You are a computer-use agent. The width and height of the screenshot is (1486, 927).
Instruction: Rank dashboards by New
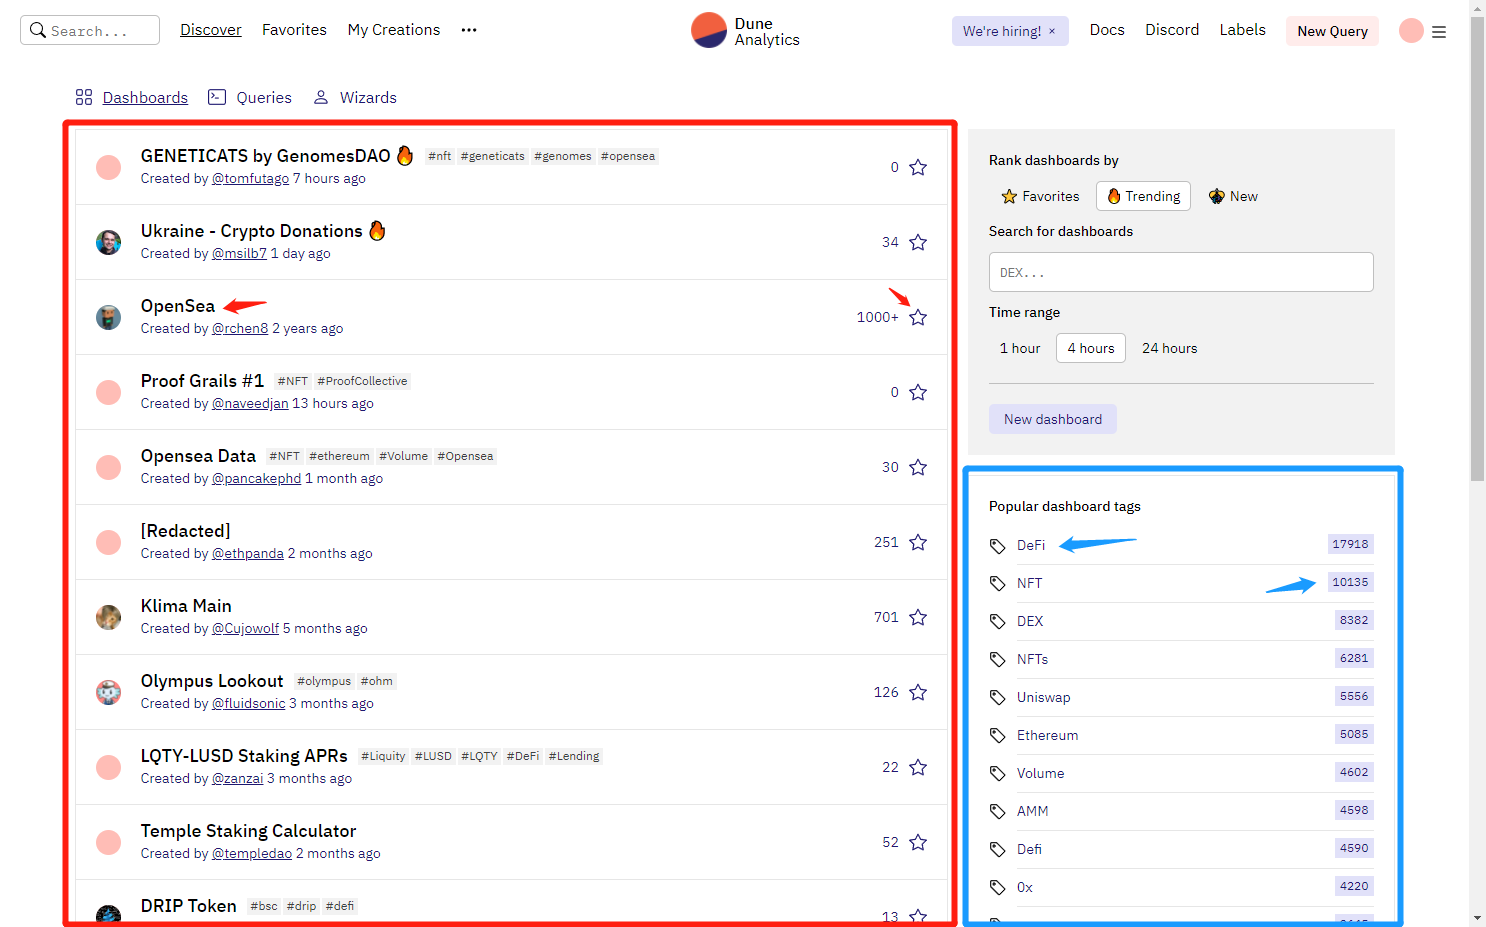1233,196
